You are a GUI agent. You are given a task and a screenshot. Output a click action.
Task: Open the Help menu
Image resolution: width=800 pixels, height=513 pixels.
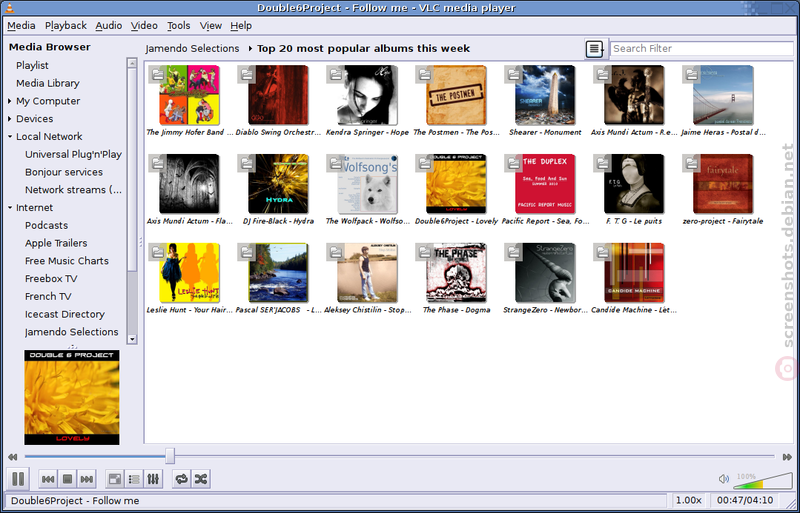tap(241, 26)
